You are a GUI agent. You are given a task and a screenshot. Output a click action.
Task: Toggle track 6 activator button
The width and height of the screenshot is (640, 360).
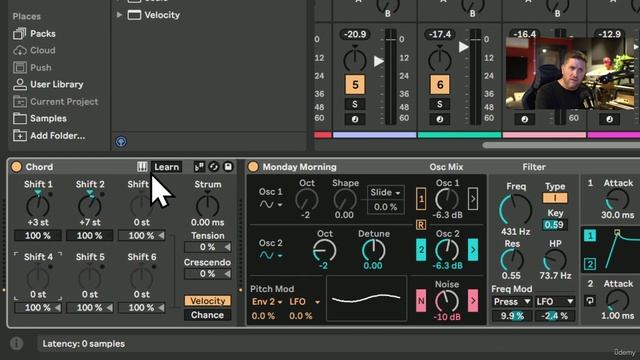click(440, 85)
